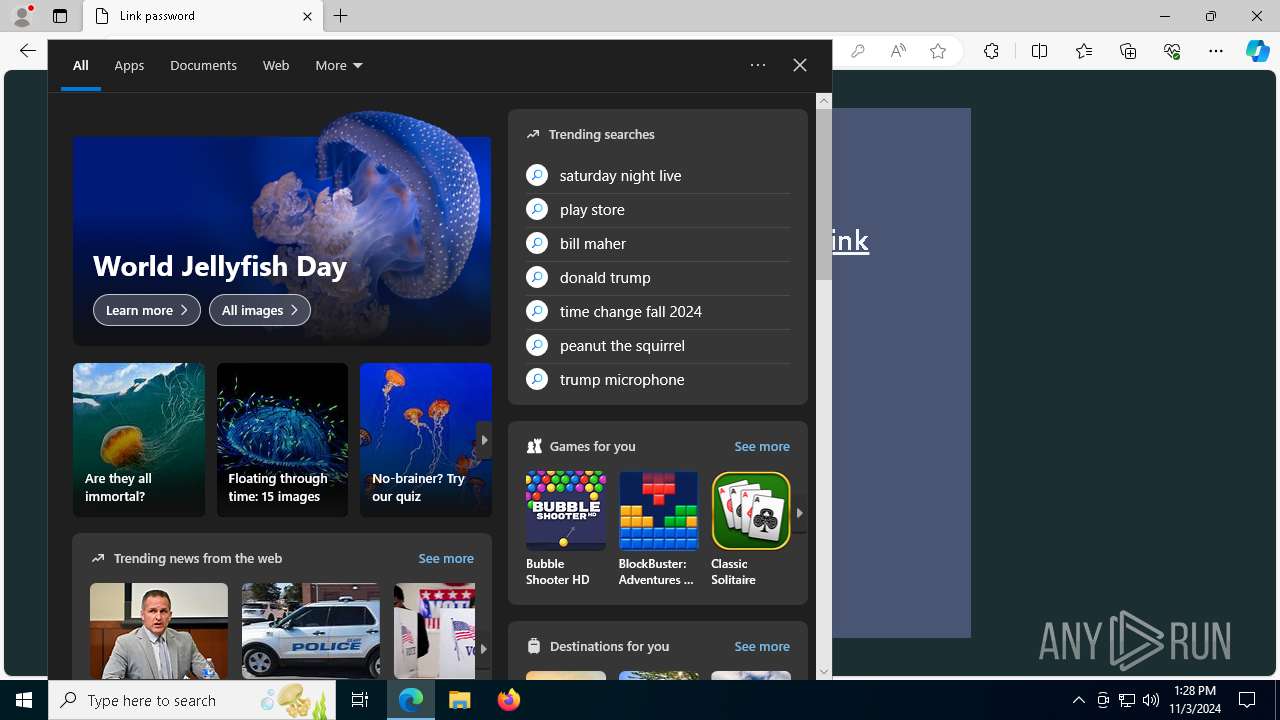Open the More filter dropdown
This screenshot has width=1280, height=720.
click(x=338, y=65)
